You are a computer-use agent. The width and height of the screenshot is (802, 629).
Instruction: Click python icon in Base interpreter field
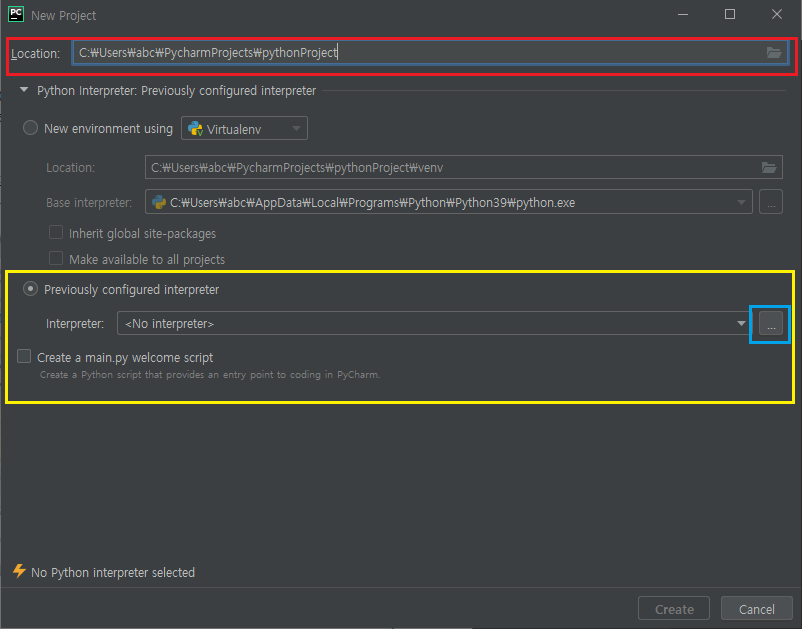pyautogui.click(x=159, y=203)
